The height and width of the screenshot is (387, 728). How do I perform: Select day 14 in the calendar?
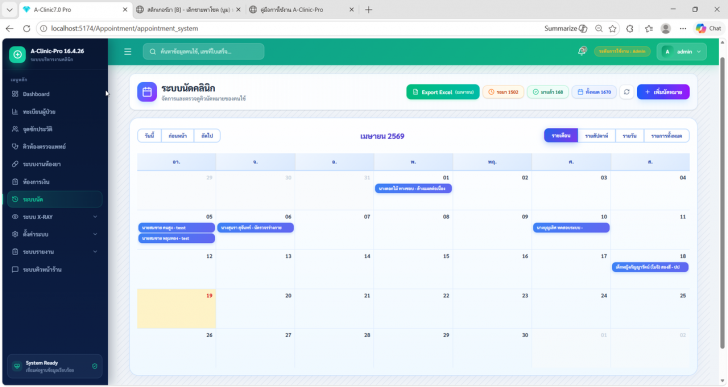pos(334,269)
